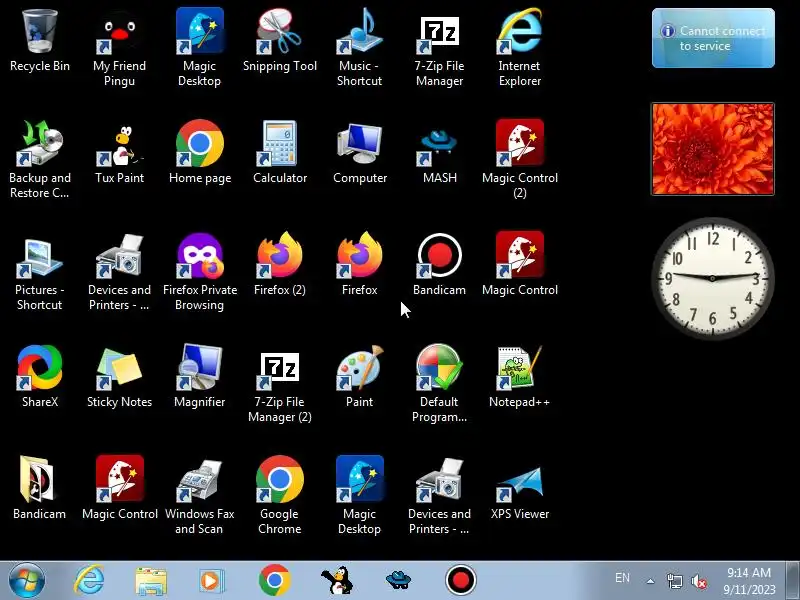Viewport: 800px width, 600px height.
Task: Click the MASH hat icon in taskbar
Action: pyautogui.click(x=398, y=581)
